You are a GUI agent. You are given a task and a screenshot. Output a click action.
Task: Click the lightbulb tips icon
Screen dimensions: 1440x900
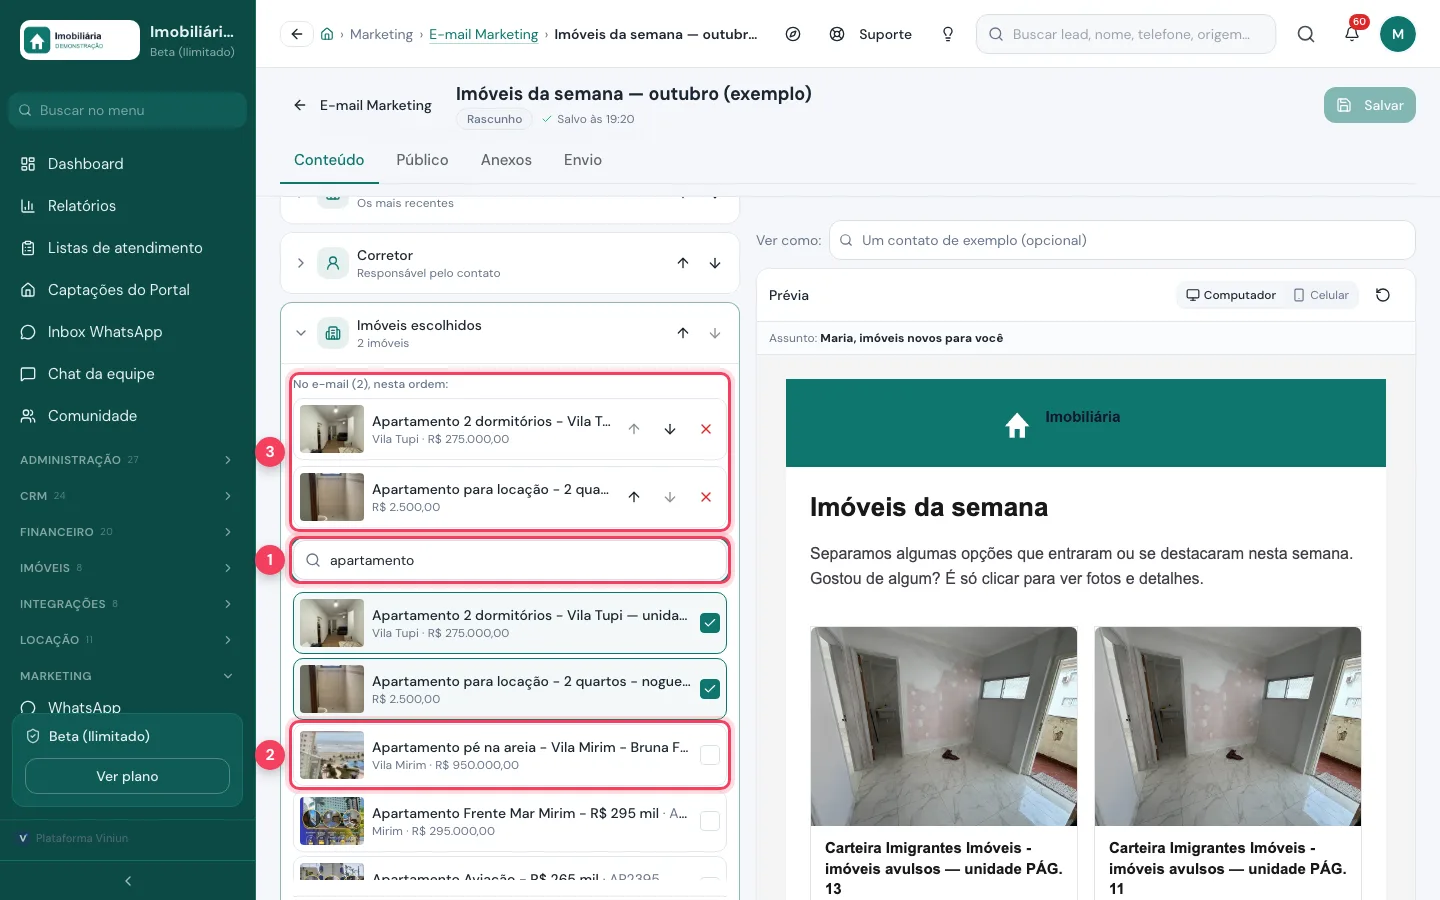[x=948, y=34]
